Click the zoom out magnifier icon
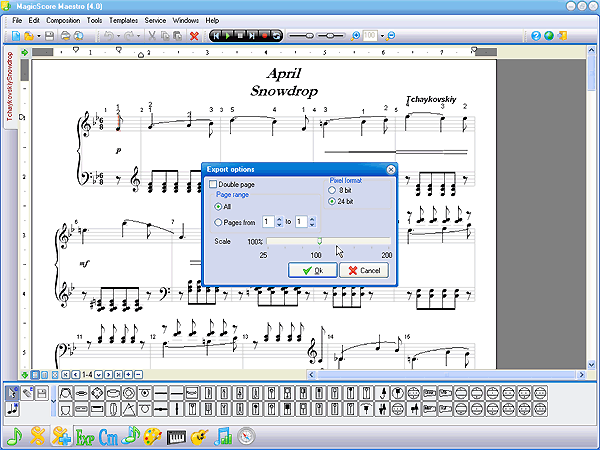Screen dimensions: 600x450 tap(390, 36)
